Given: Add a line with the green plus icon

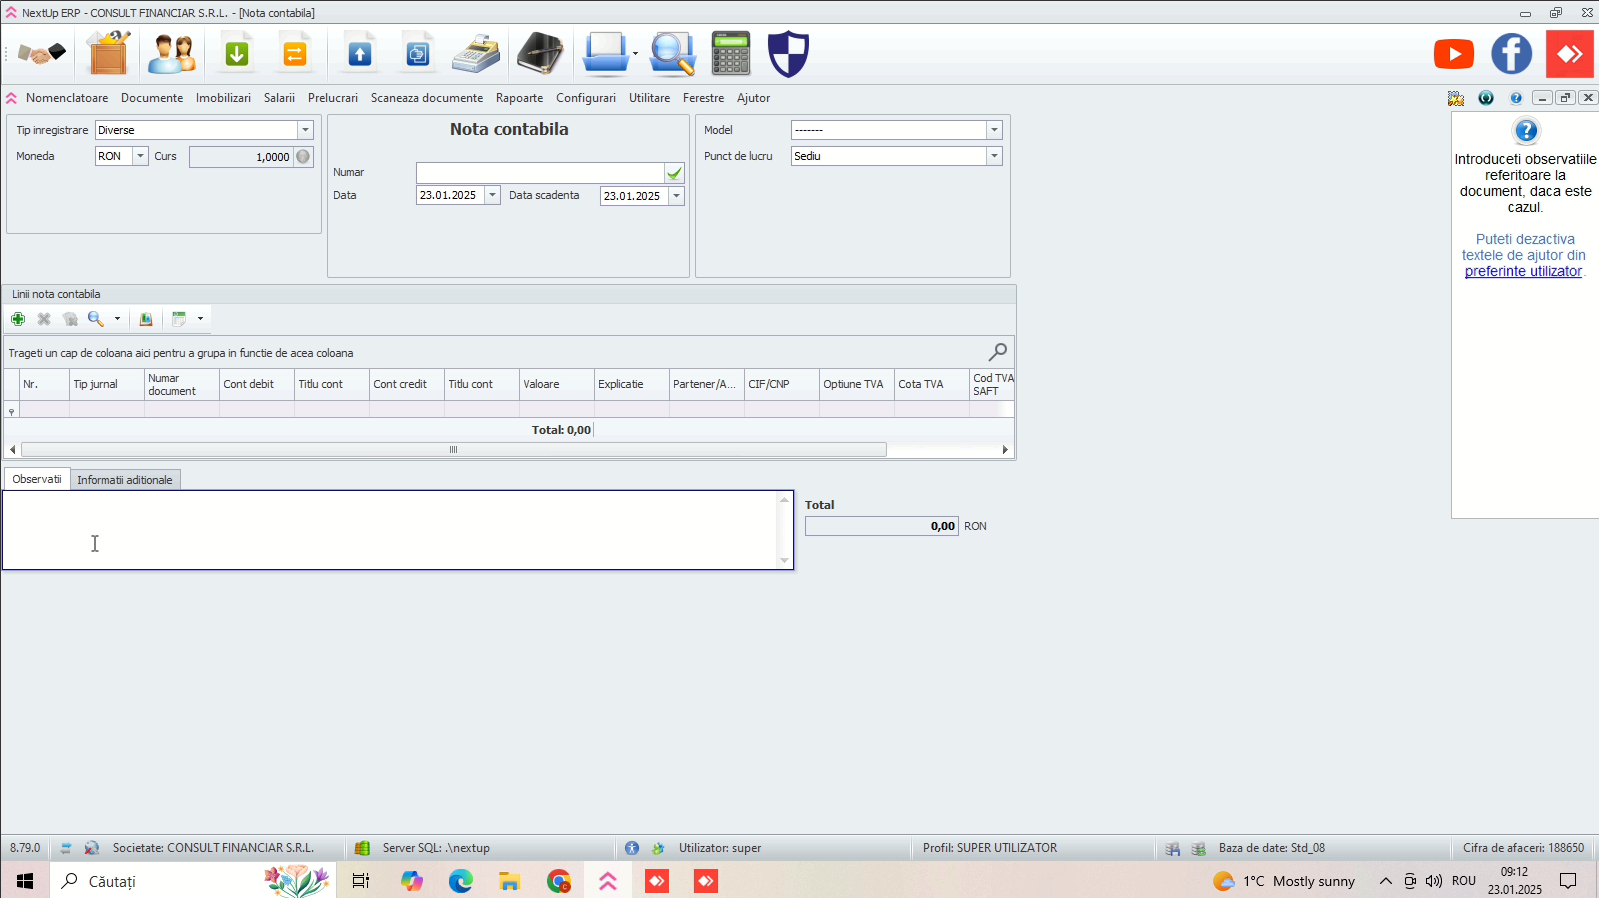Looking at the screenshot, I should point(18,319).
